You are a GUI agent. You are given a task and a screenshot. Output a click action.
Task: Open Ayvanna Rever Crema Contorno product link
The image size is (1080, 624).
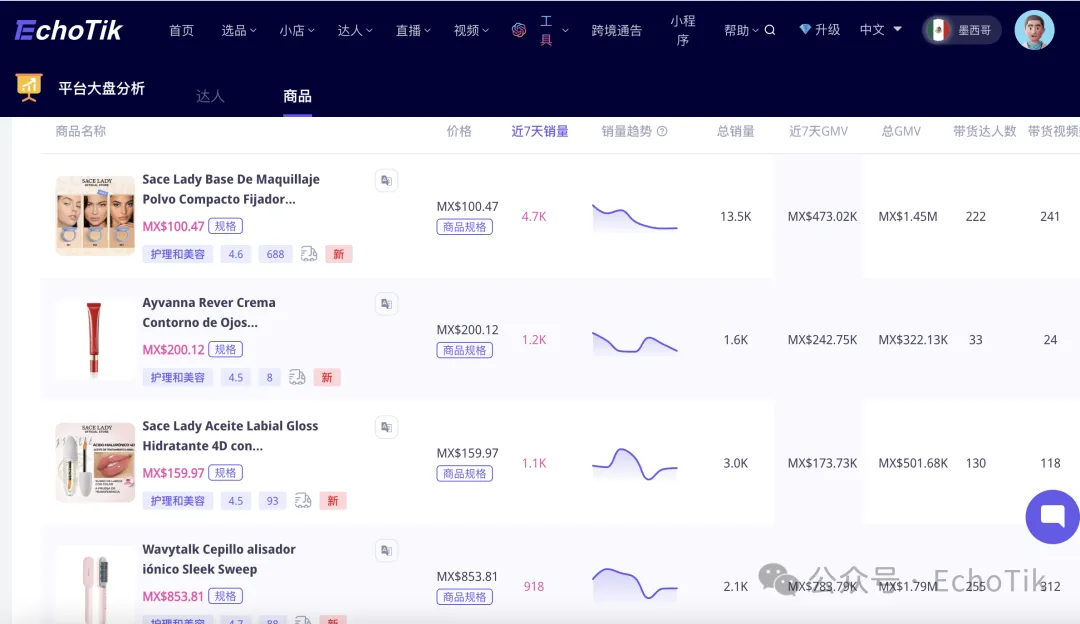tap(209, 312)
